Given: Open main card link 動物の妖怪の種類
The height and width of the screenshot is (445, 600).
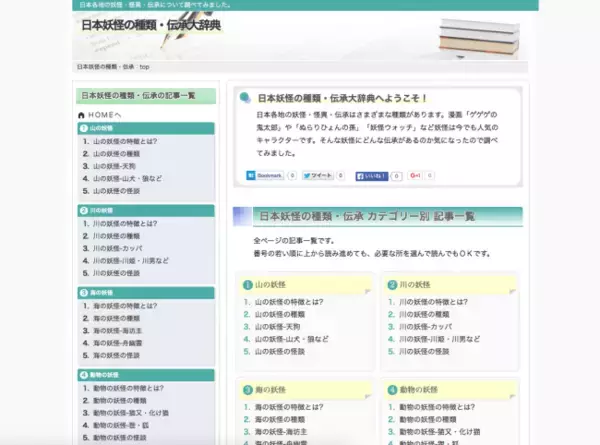Looking at the screenshot, I should click(428, 419).
